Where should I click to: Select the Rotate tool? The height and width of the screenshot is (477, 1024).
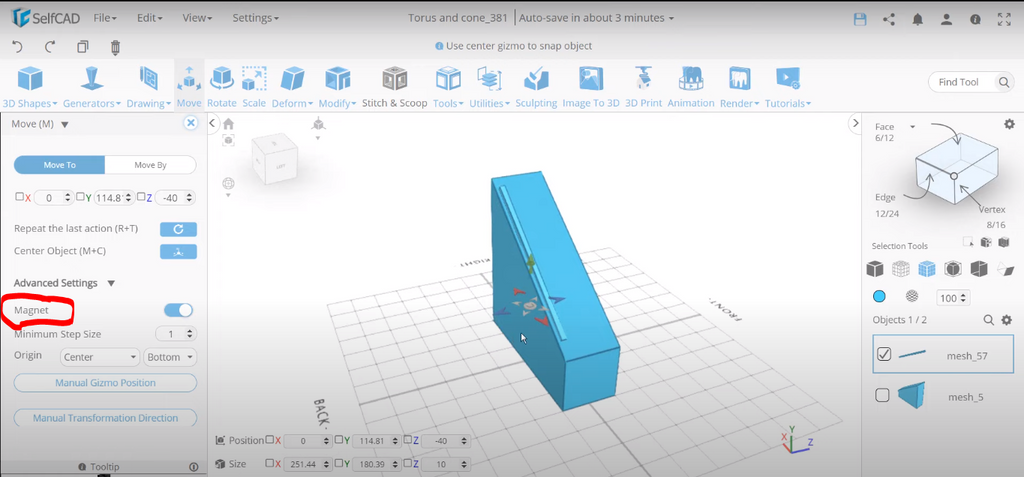(x=222, y=87)
